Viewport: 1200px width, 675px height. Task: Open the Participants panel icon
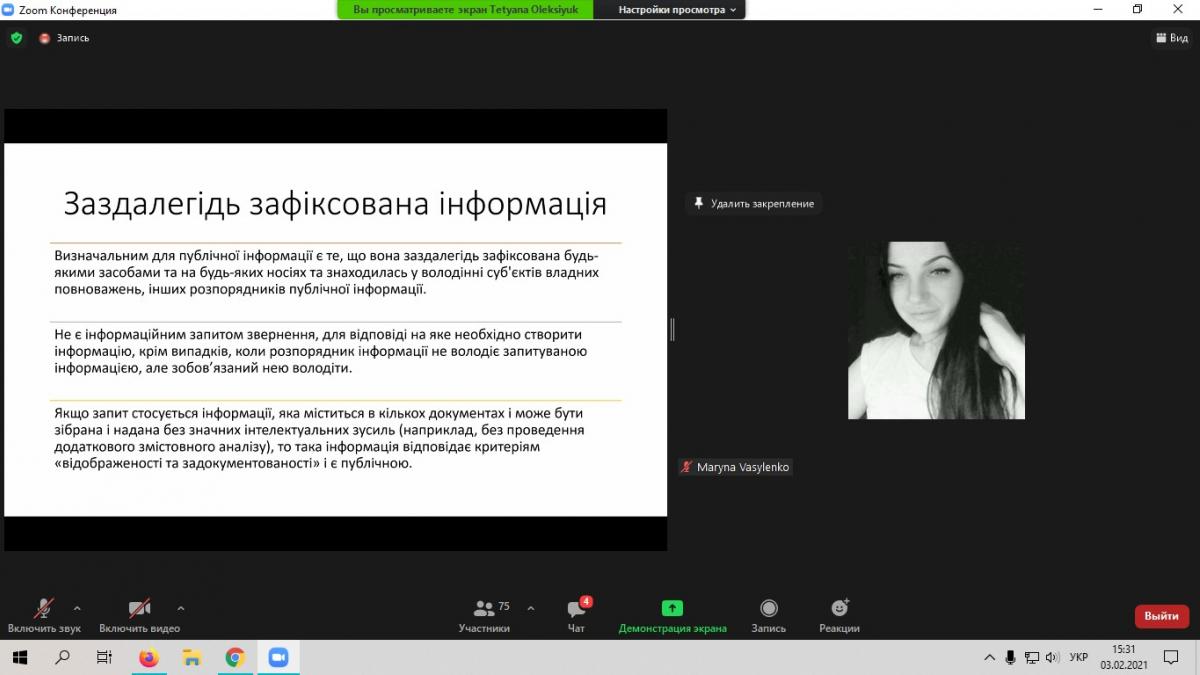coord(484,608)
